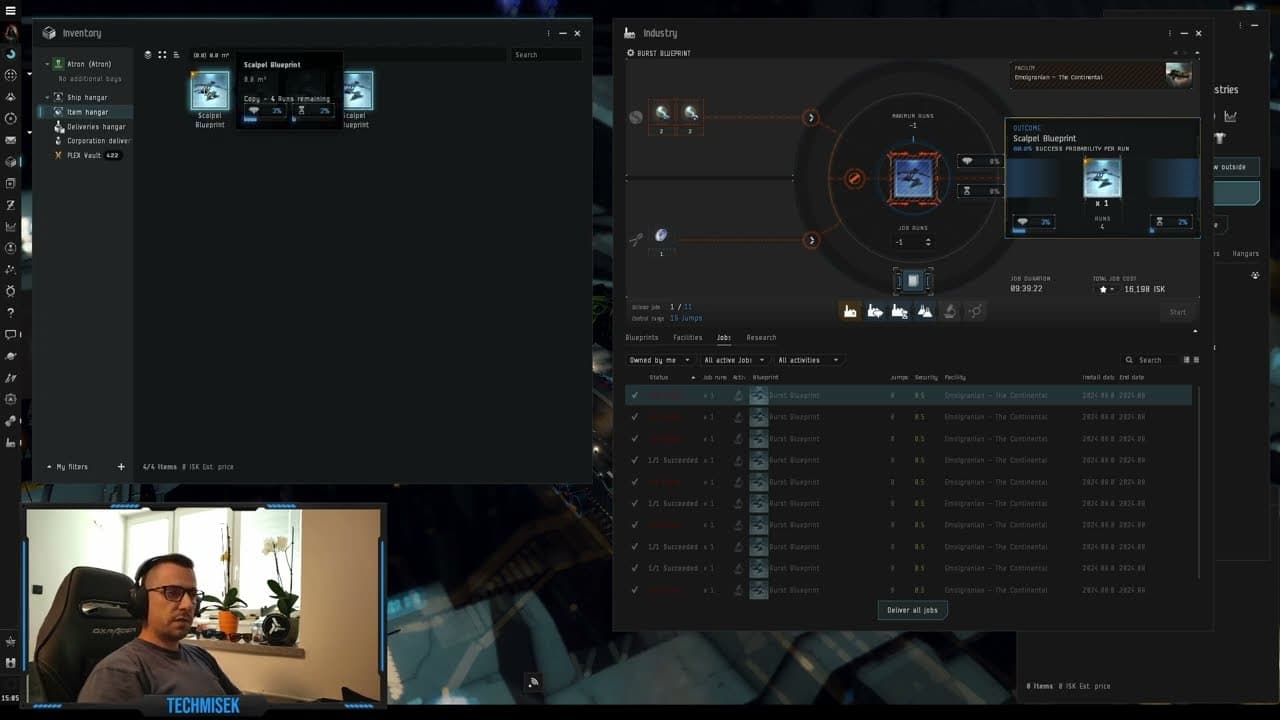Collapse the Ship hangar tree node
1280x720 pixels.
47,97
